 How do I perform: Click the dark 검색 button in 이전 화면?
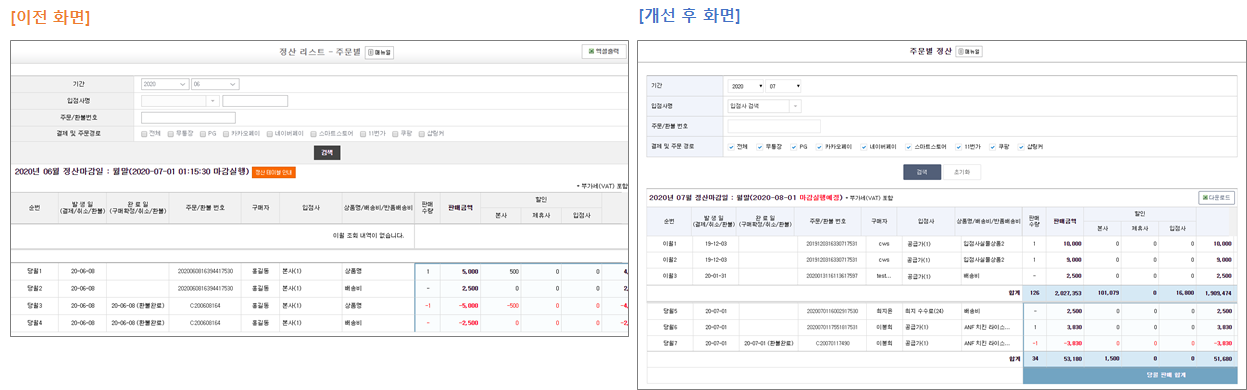click(327, 152)
